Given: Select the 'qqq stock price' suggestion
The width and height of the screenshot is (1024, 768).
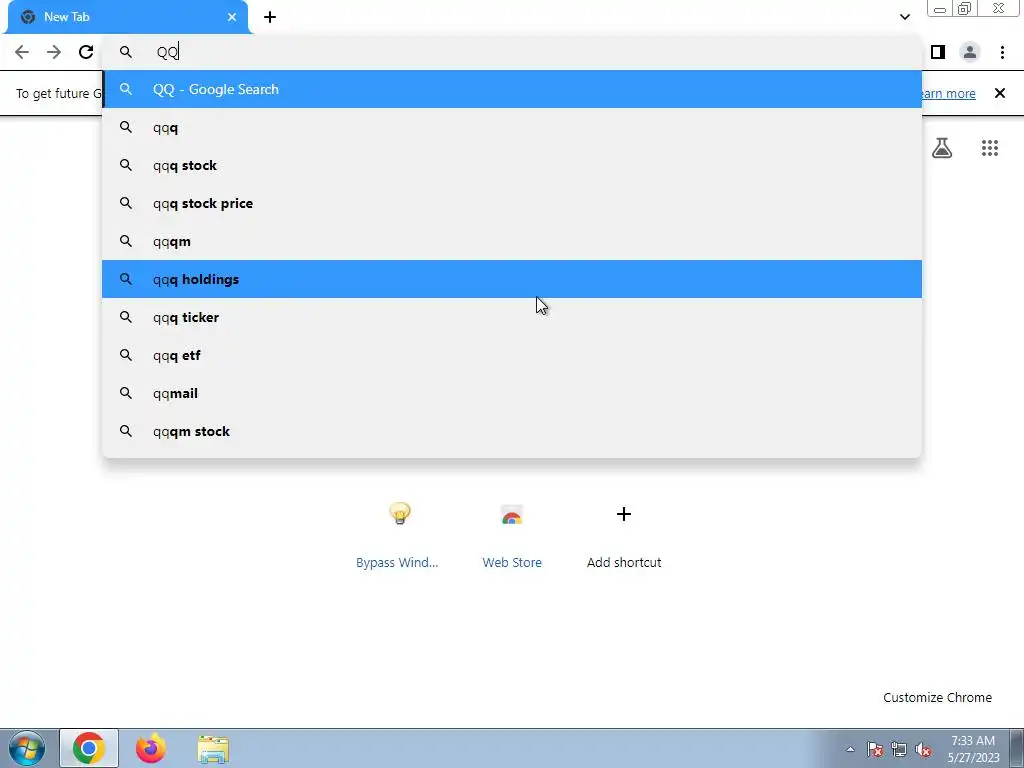Looking at the screenshot, I should click(512, 203).
